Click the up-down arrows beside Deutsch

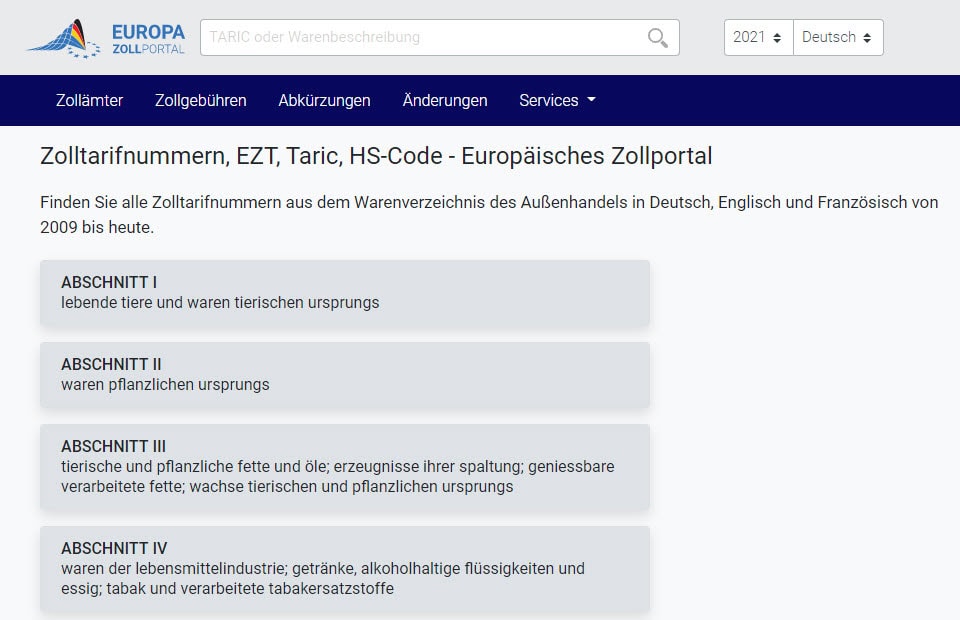867,38
